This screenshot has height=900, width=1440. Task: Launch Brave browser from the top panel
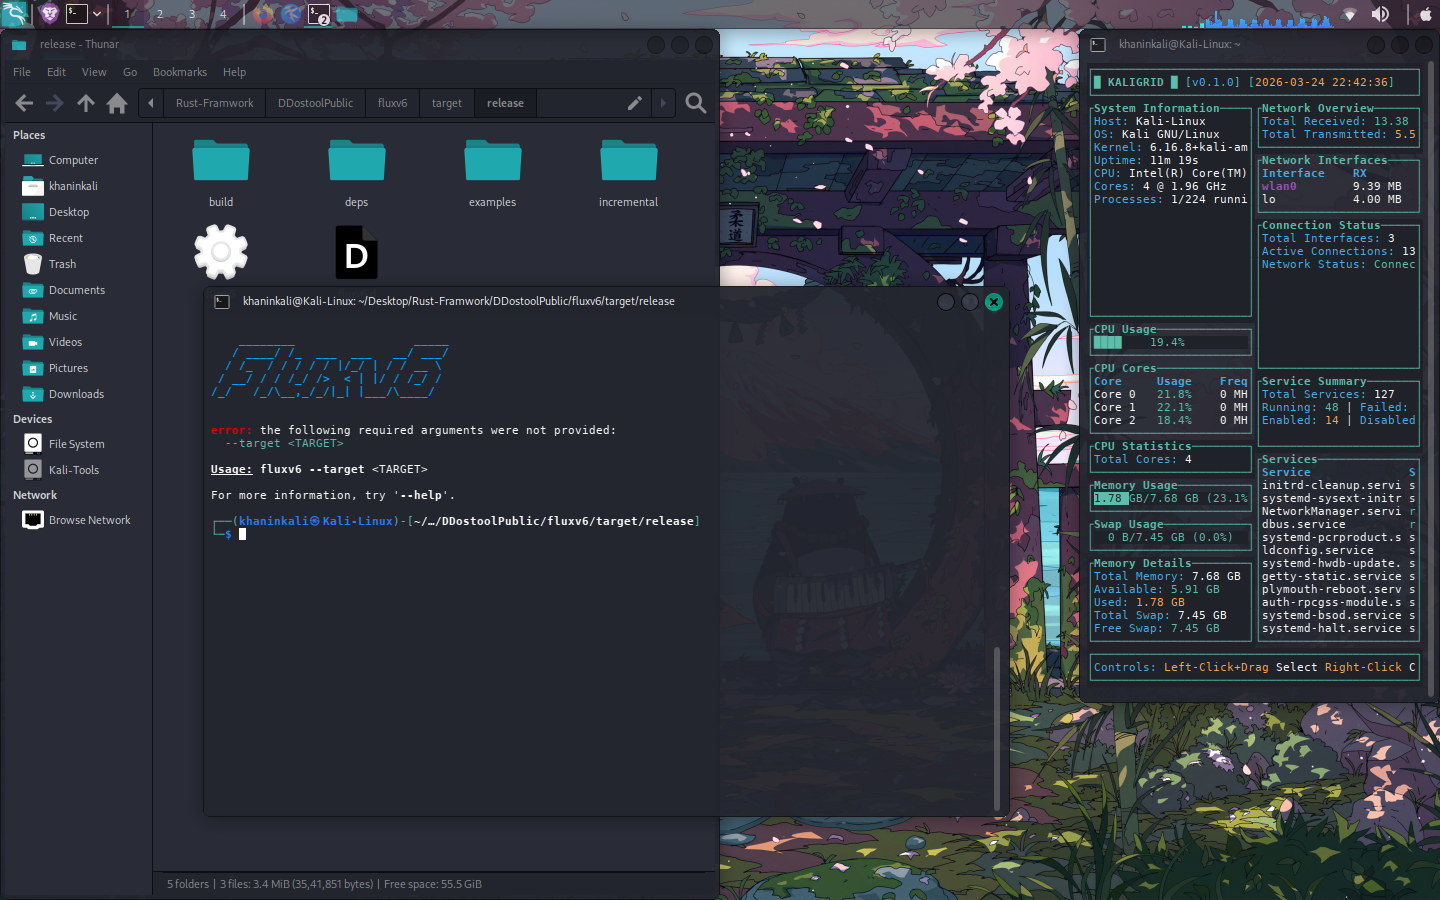(x=49, y=14)
